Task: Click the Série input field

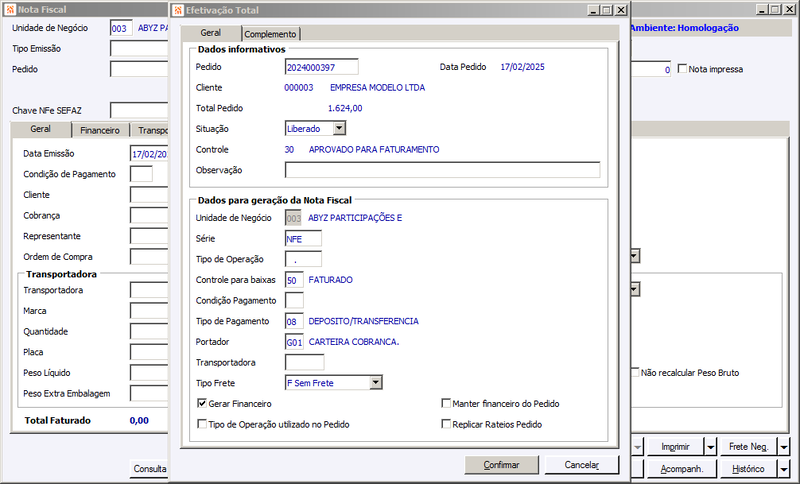Action: point(303,239)
